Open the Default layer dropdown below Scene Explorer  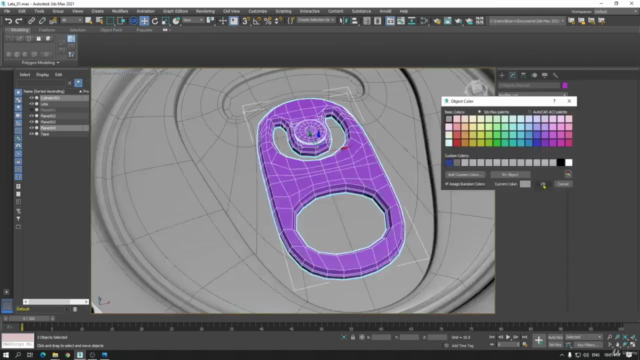(x=42, y=309)
